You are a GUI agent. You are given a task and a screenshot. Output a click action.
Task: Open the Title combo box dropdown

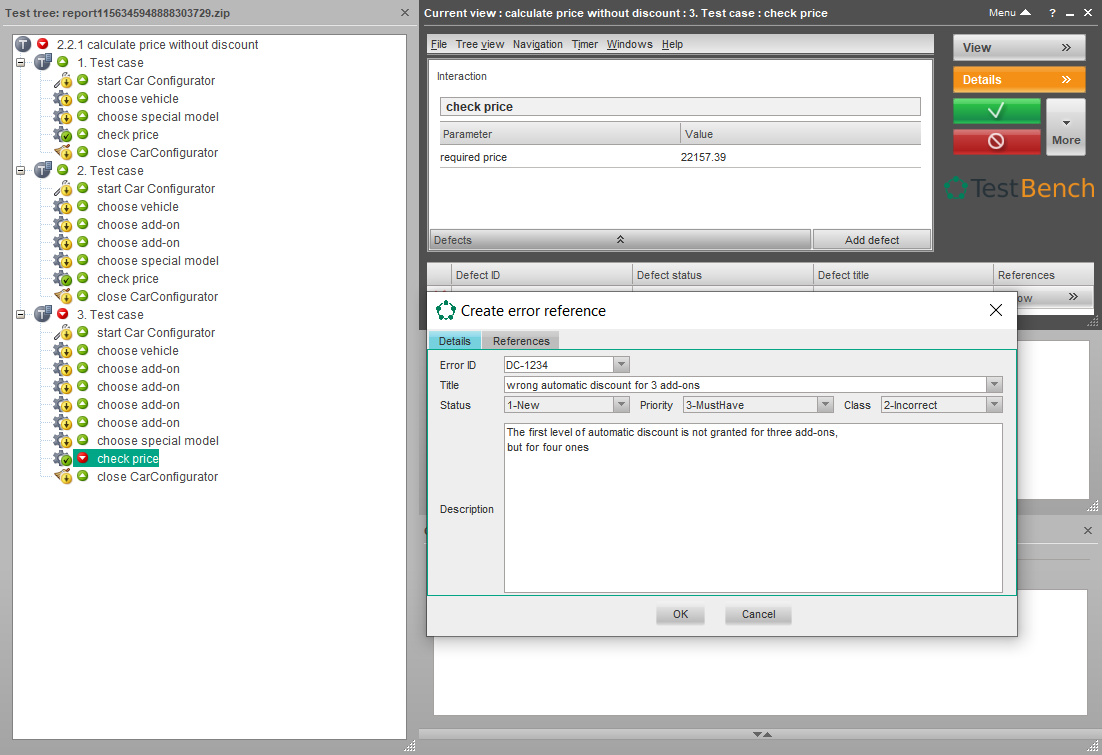tap(994, 385)
